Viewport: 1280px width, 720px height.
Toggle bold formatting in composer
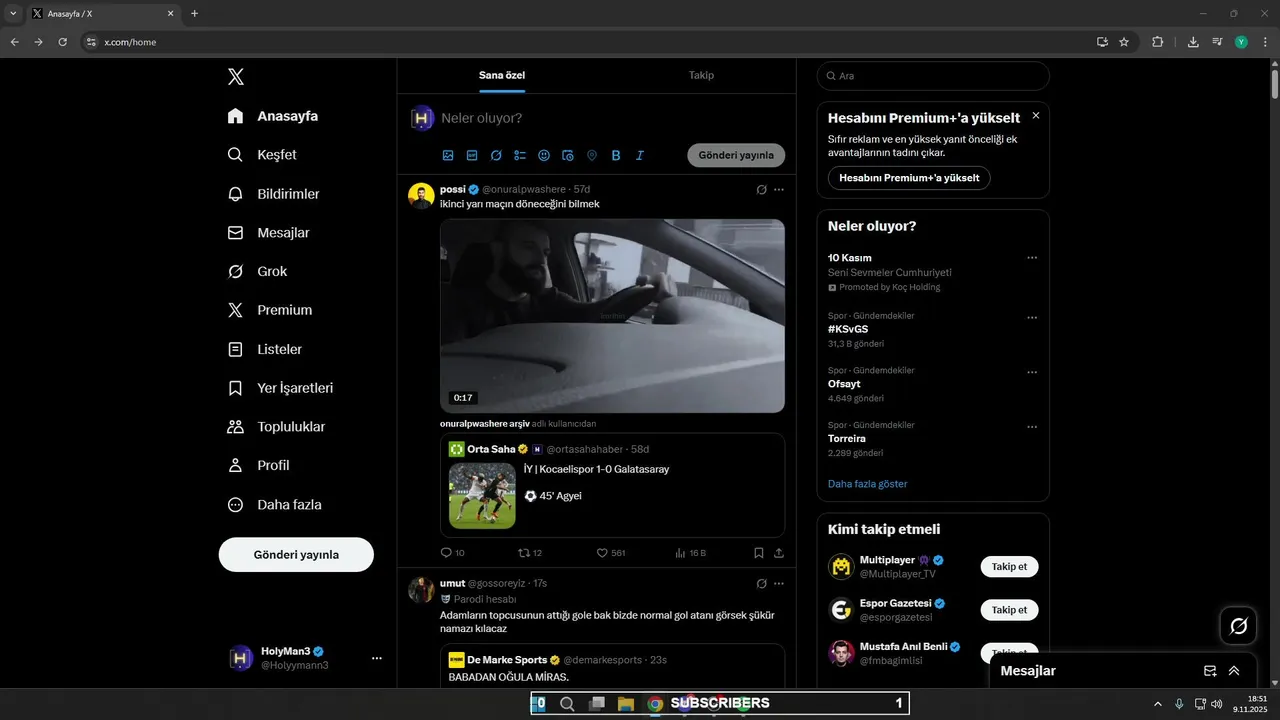click(x=616, y=155)
